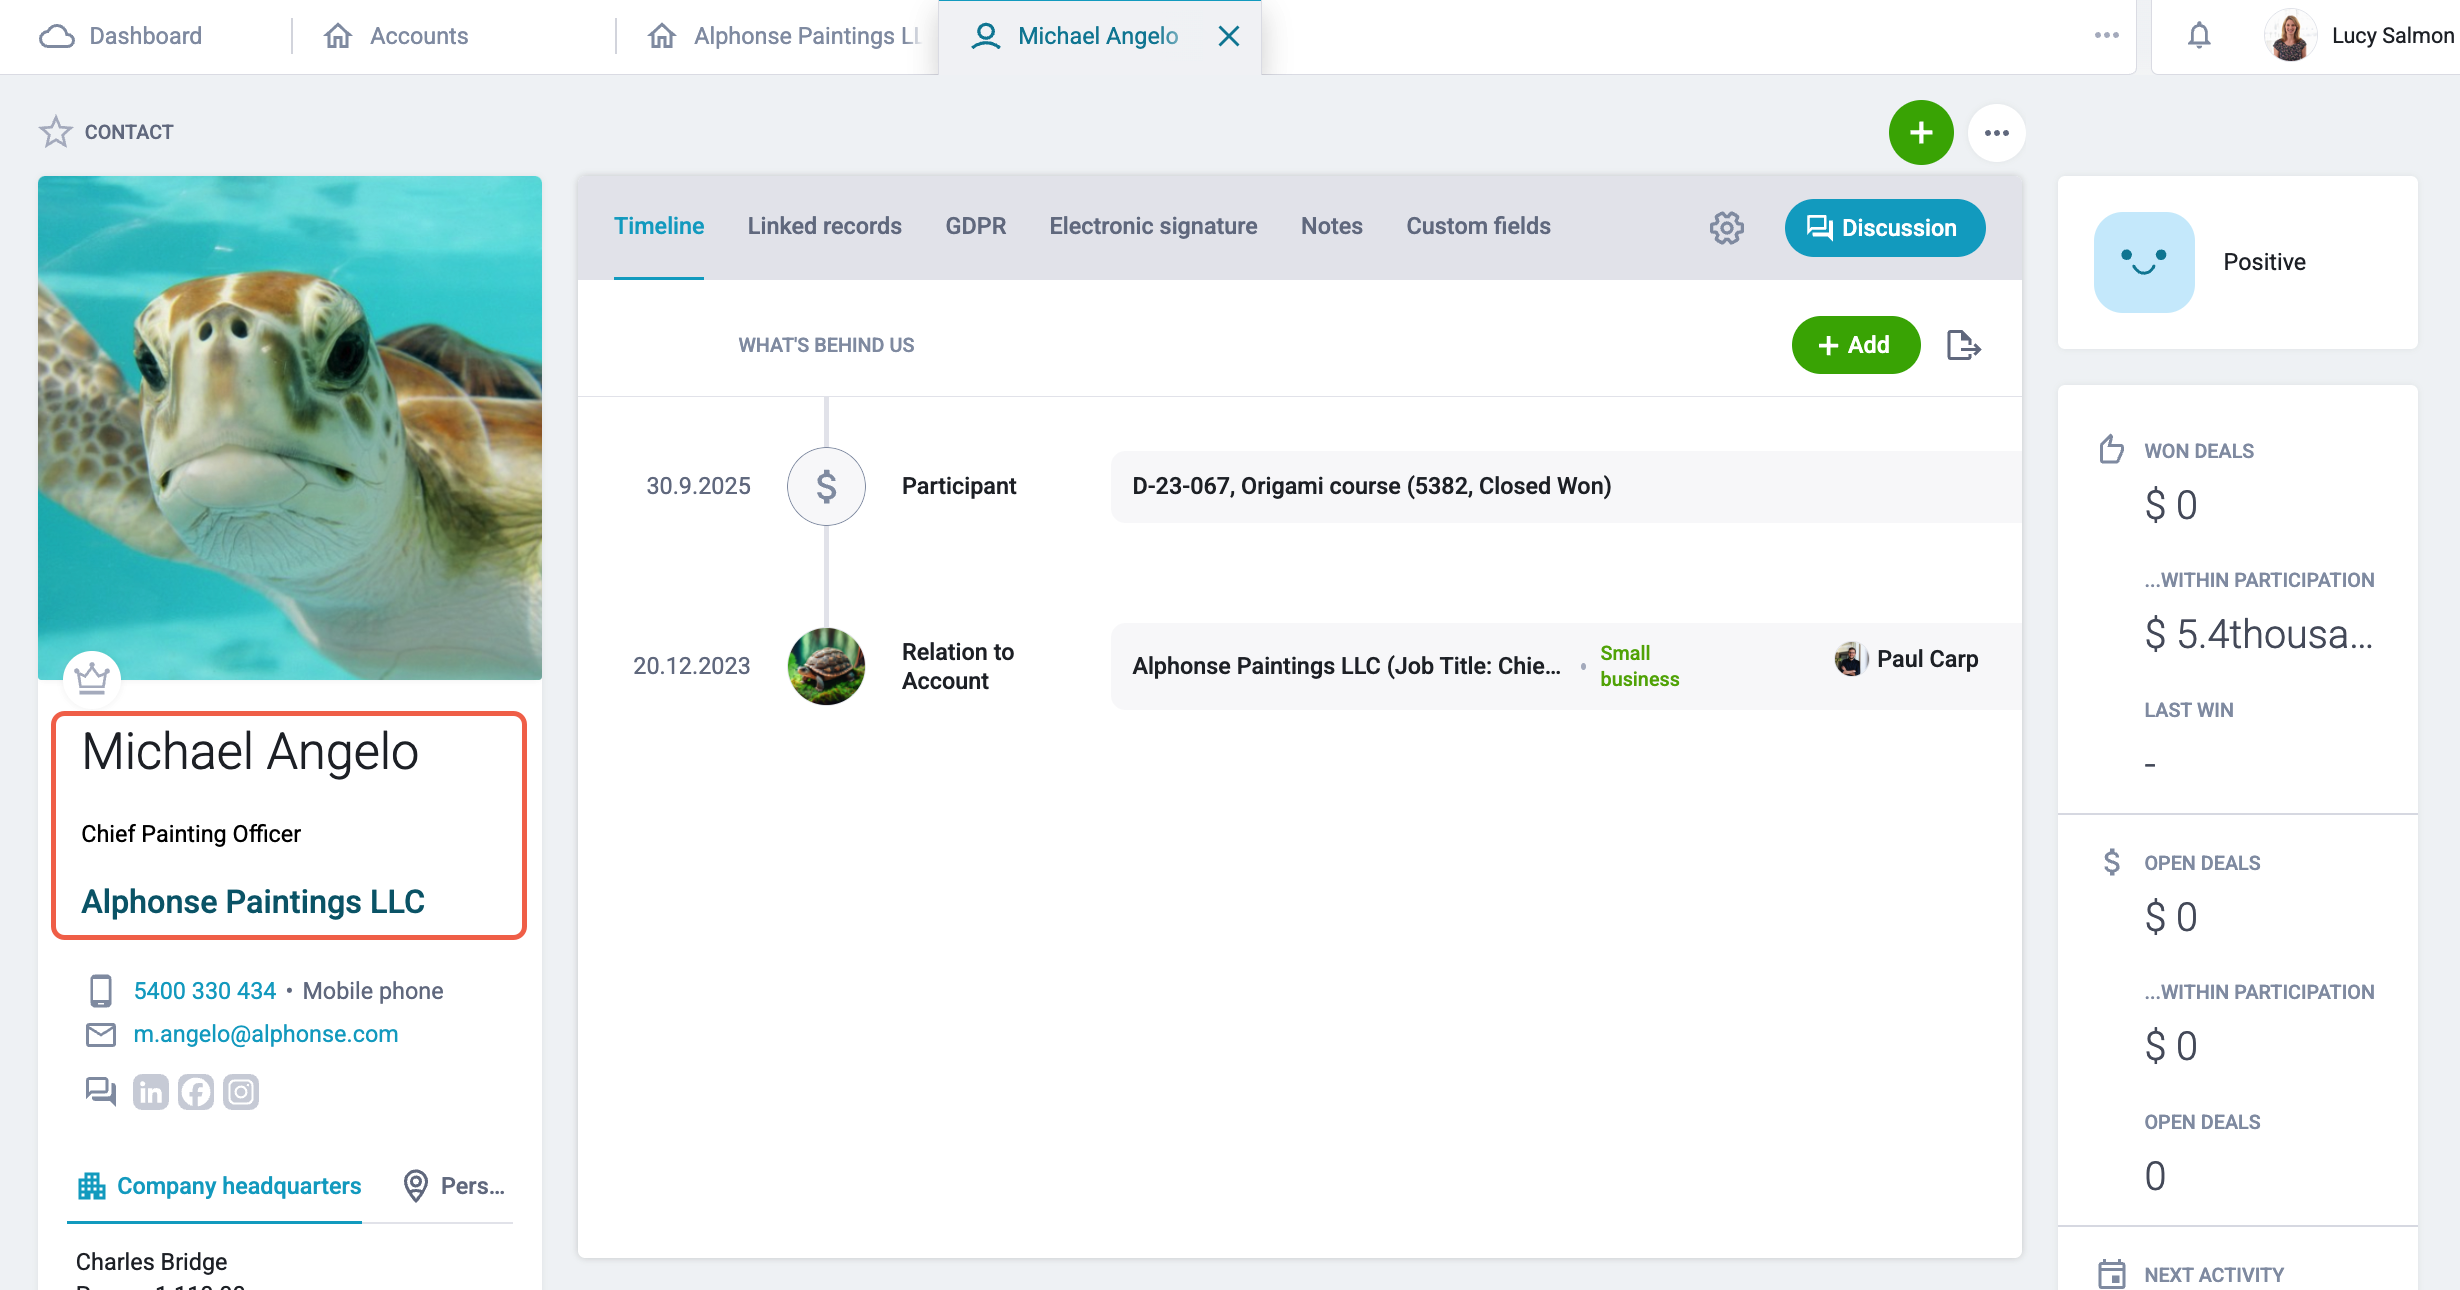The image size is (2460, 1290).
Task: Click the green Add timeline button
Action: 1855,345
